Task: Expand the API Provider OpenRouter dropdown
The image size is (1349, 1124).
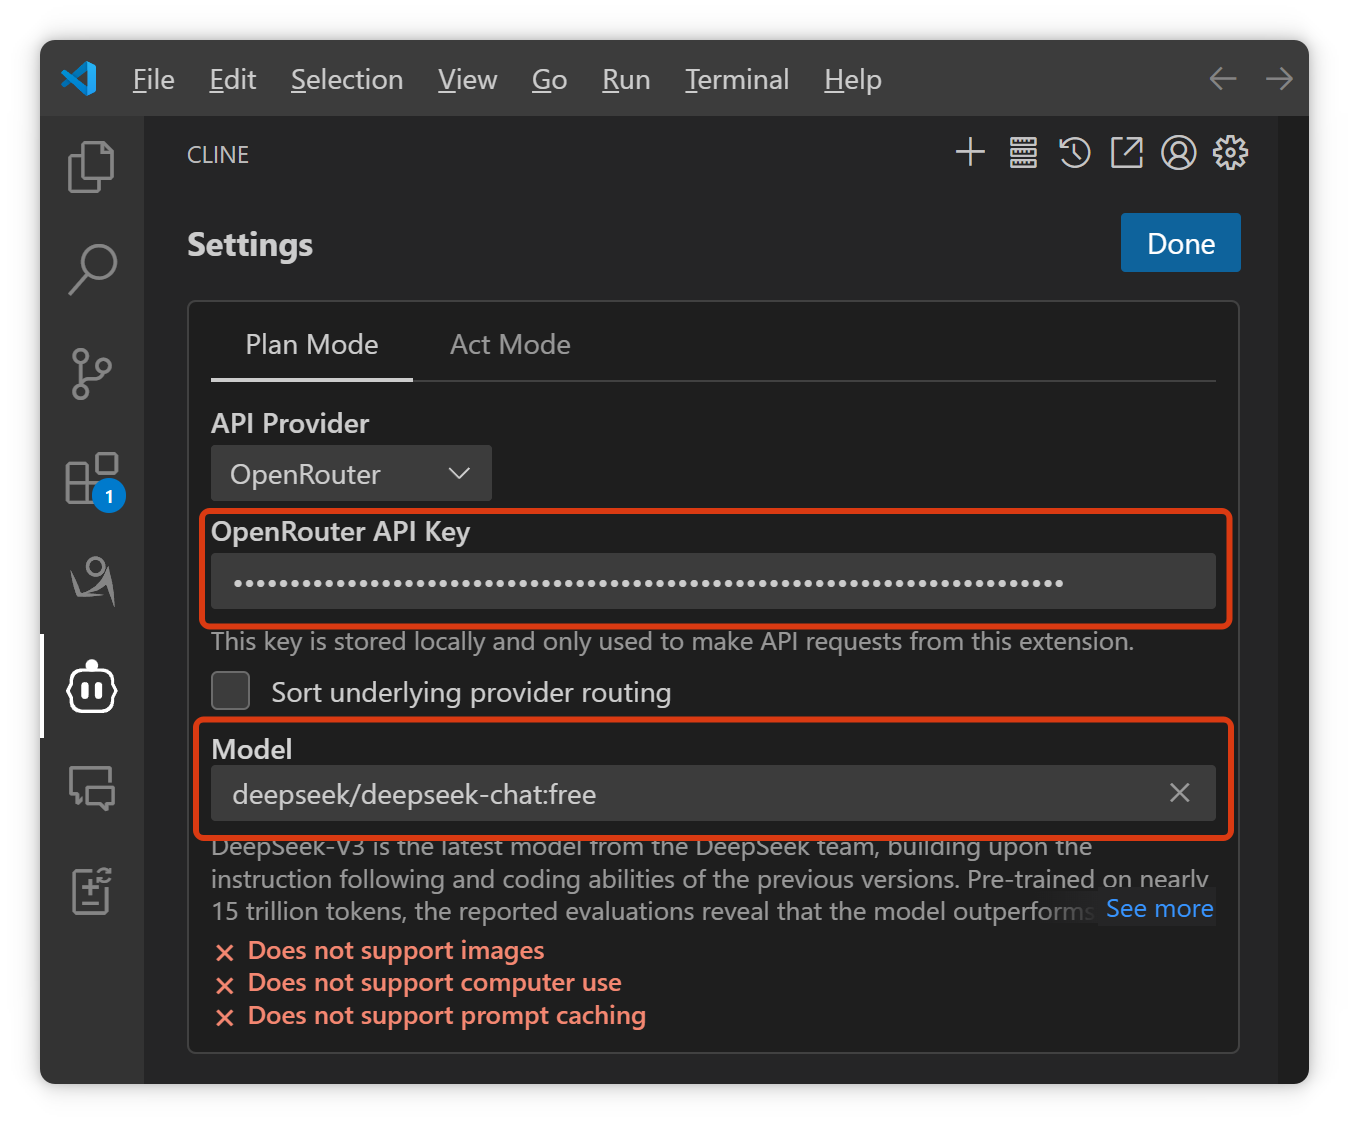Action: point(351,474)
